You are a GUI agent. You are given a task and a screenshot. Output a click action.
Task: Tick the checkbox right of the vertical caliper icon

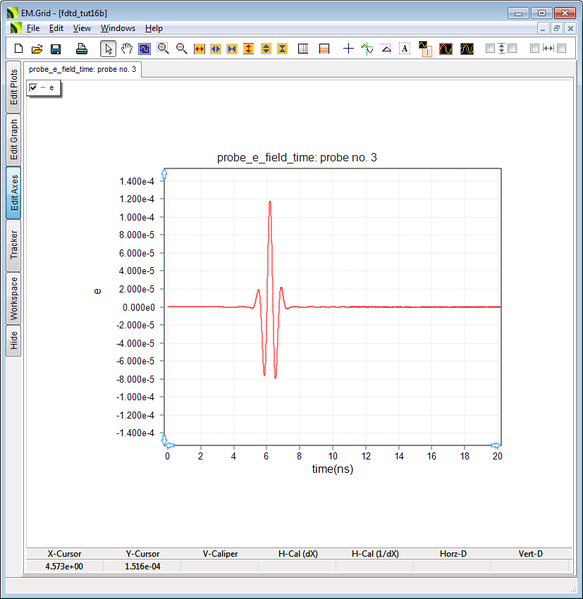(512, 48)
